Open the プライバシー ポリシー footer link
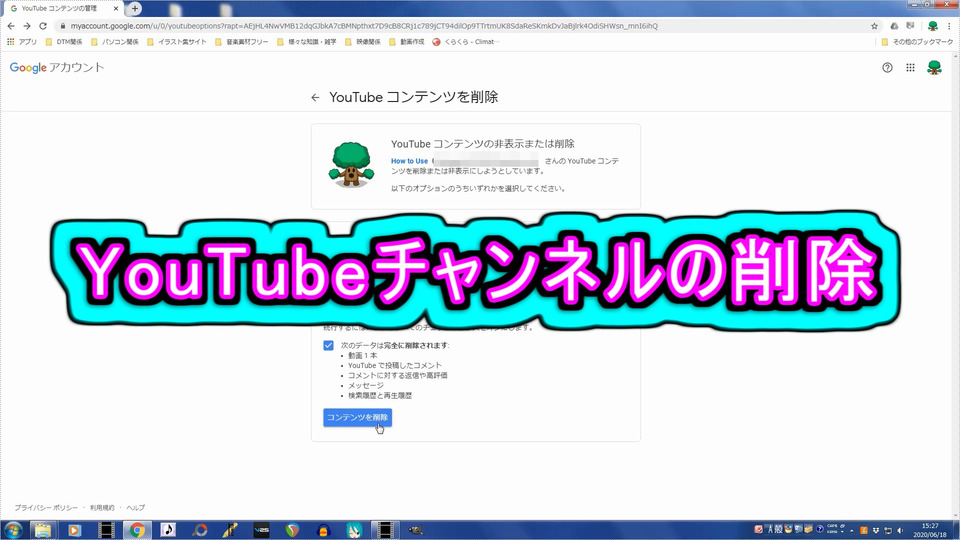The image size is (960, 540). coord(46,508)
